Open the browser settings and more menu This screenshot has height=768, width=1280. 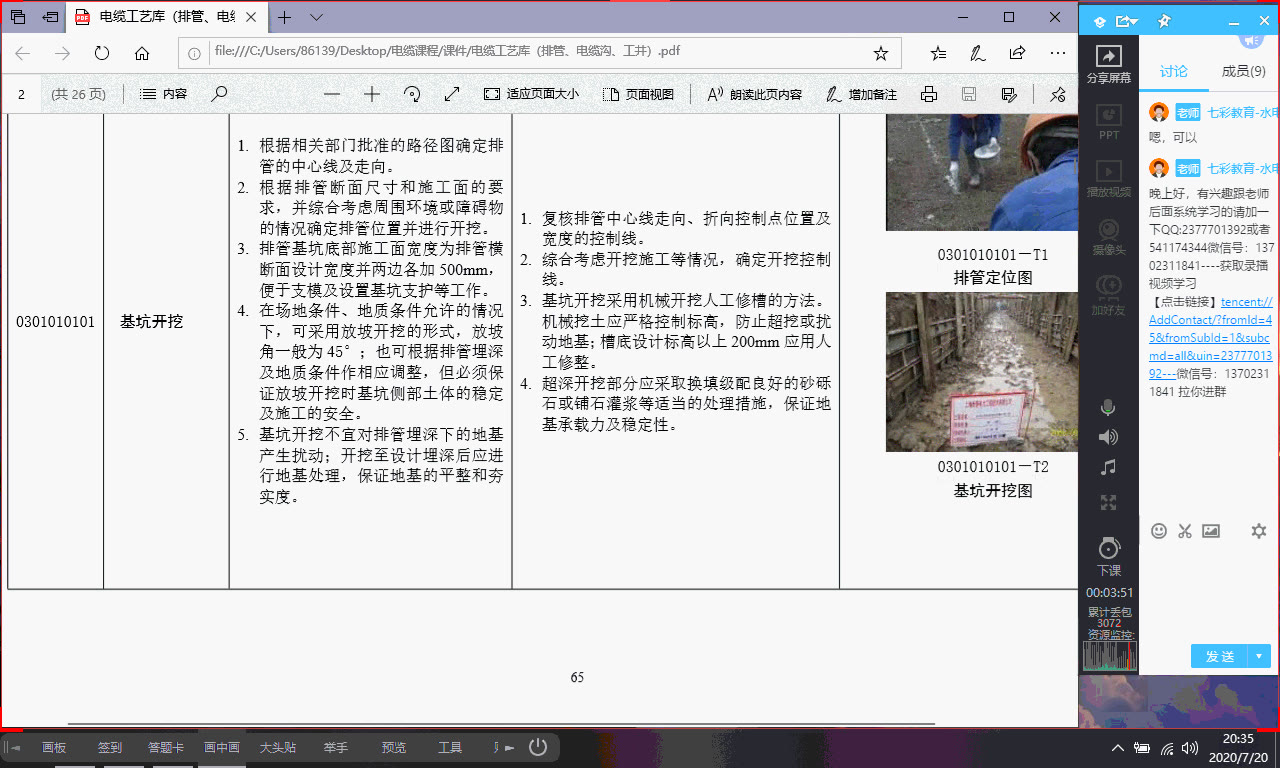[1057, 53]
